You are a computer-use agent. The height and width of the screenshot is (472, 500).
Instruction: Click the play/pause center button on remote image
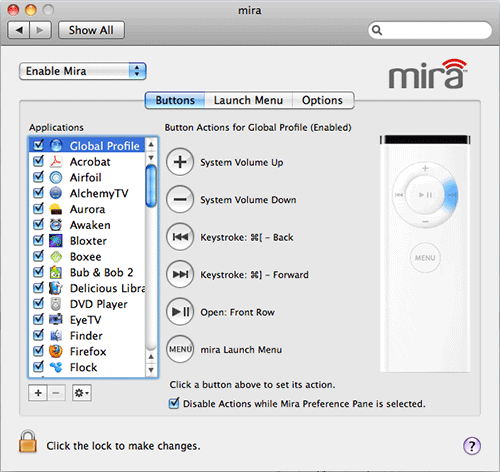[x=425, y=195]
